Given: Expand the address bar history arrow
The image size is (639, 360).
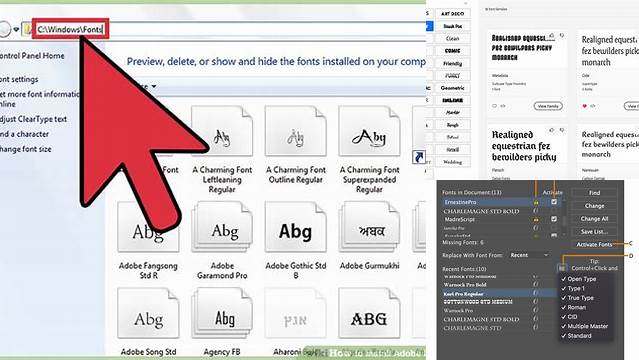Looking at the screenshot, I should pos(16,29).
